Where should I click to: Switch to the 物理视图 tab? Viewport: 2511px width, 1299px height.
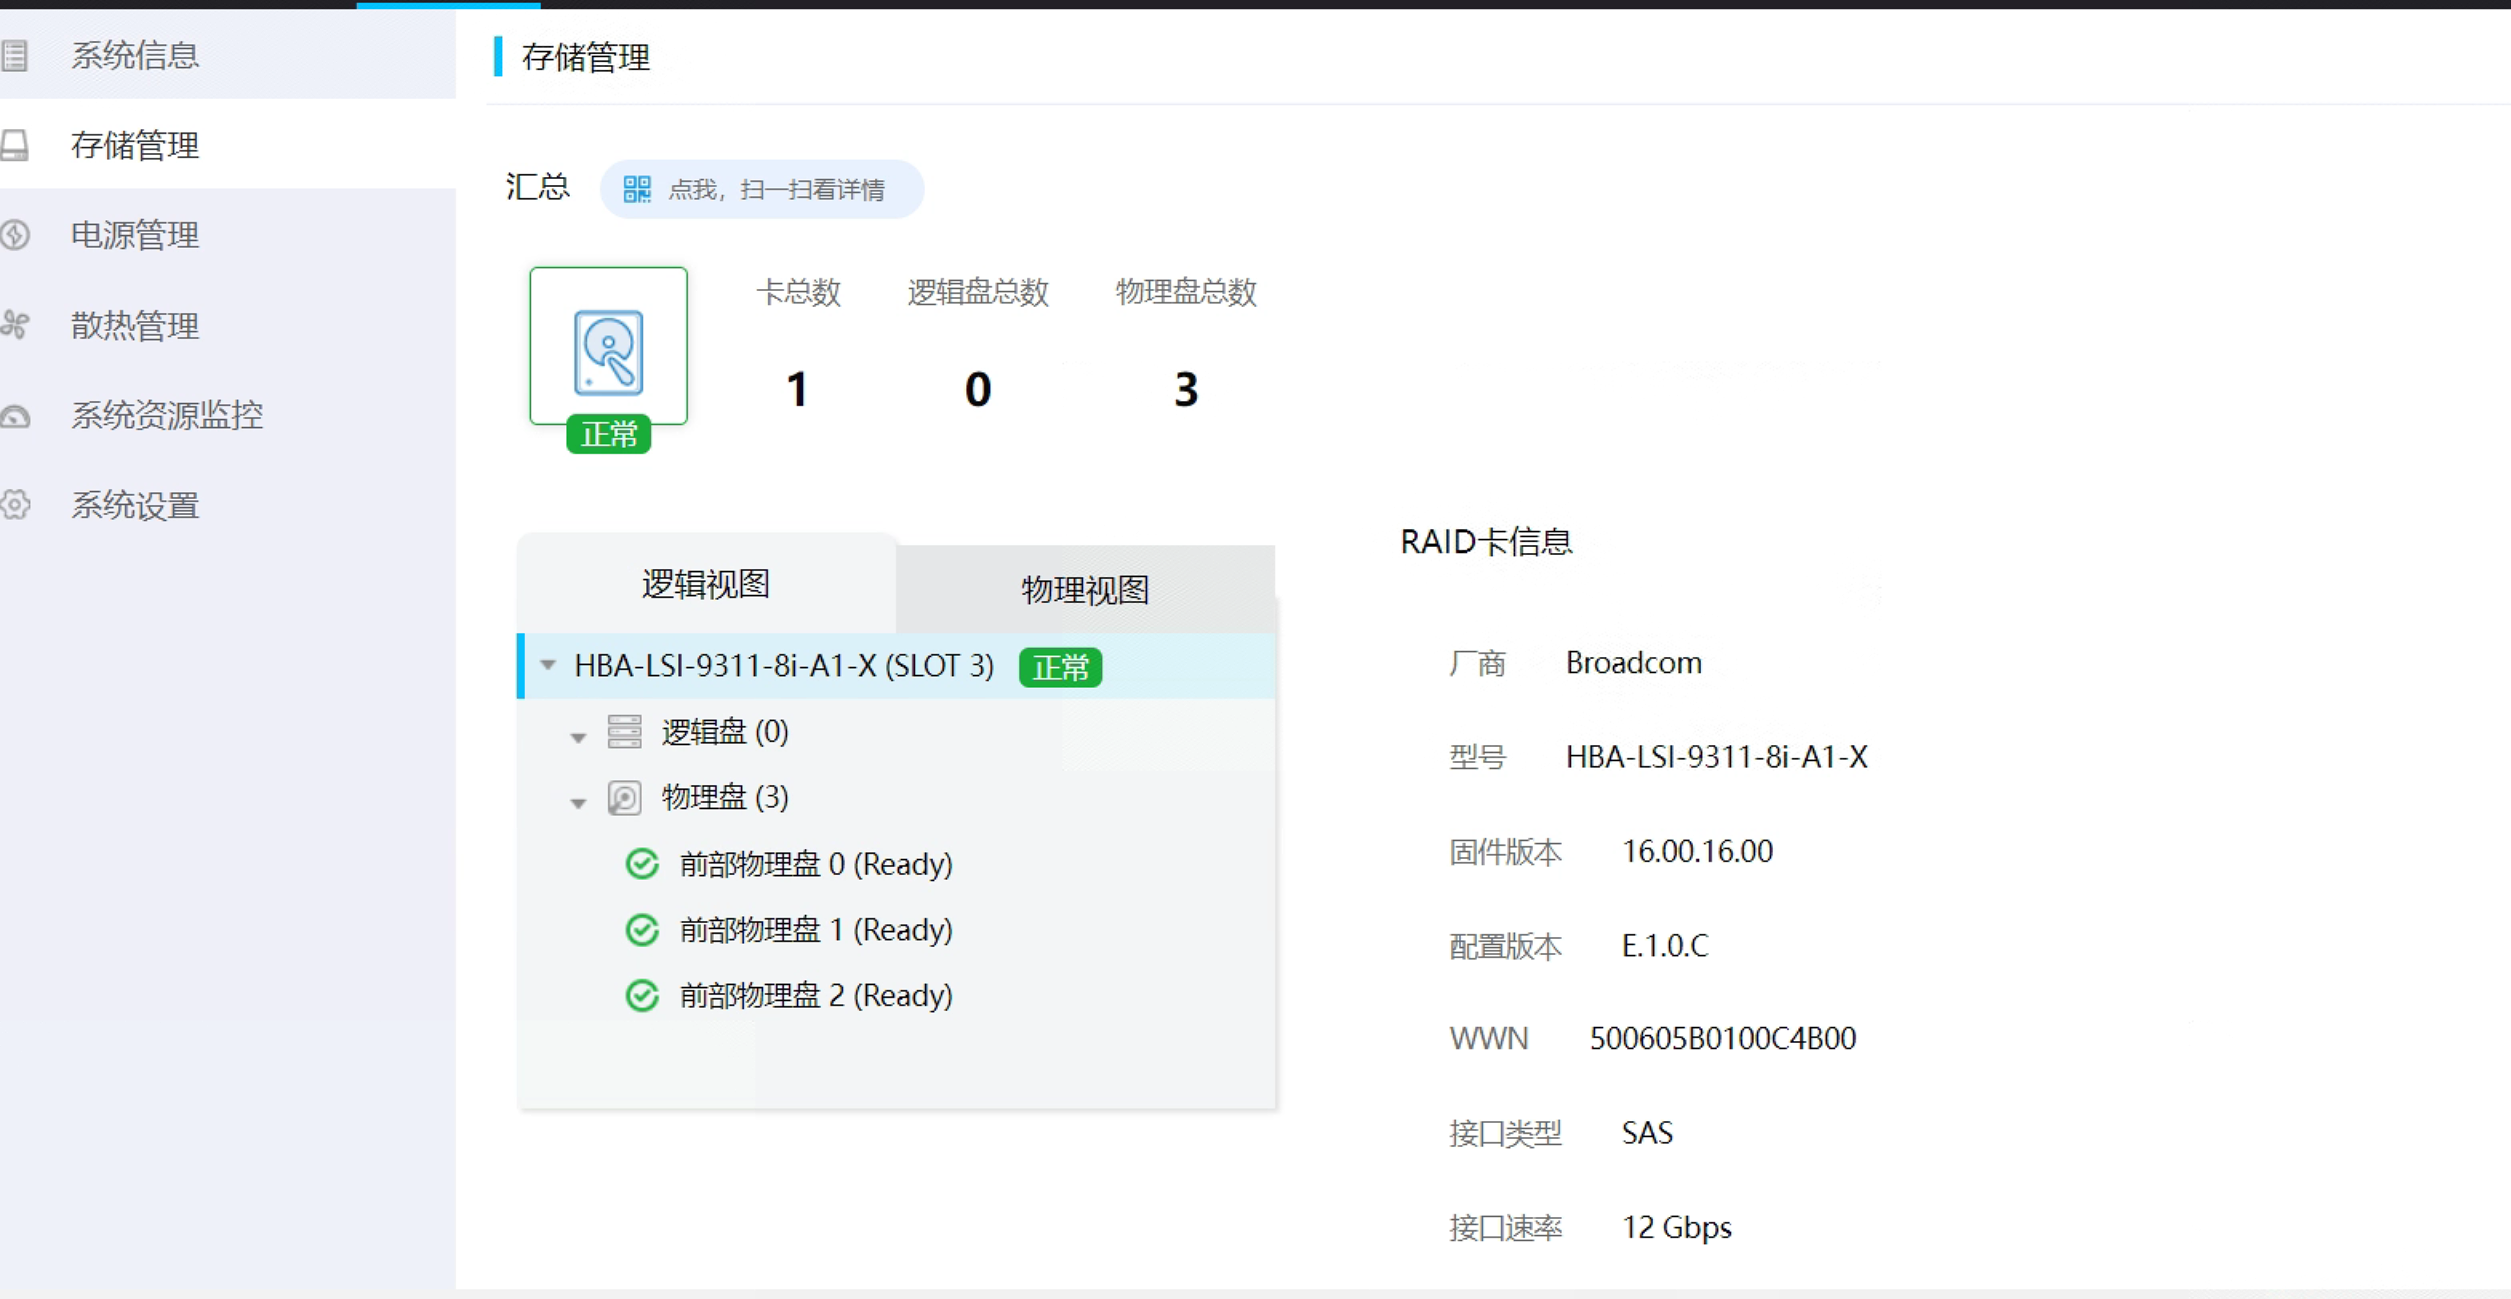coord(1084,589)
